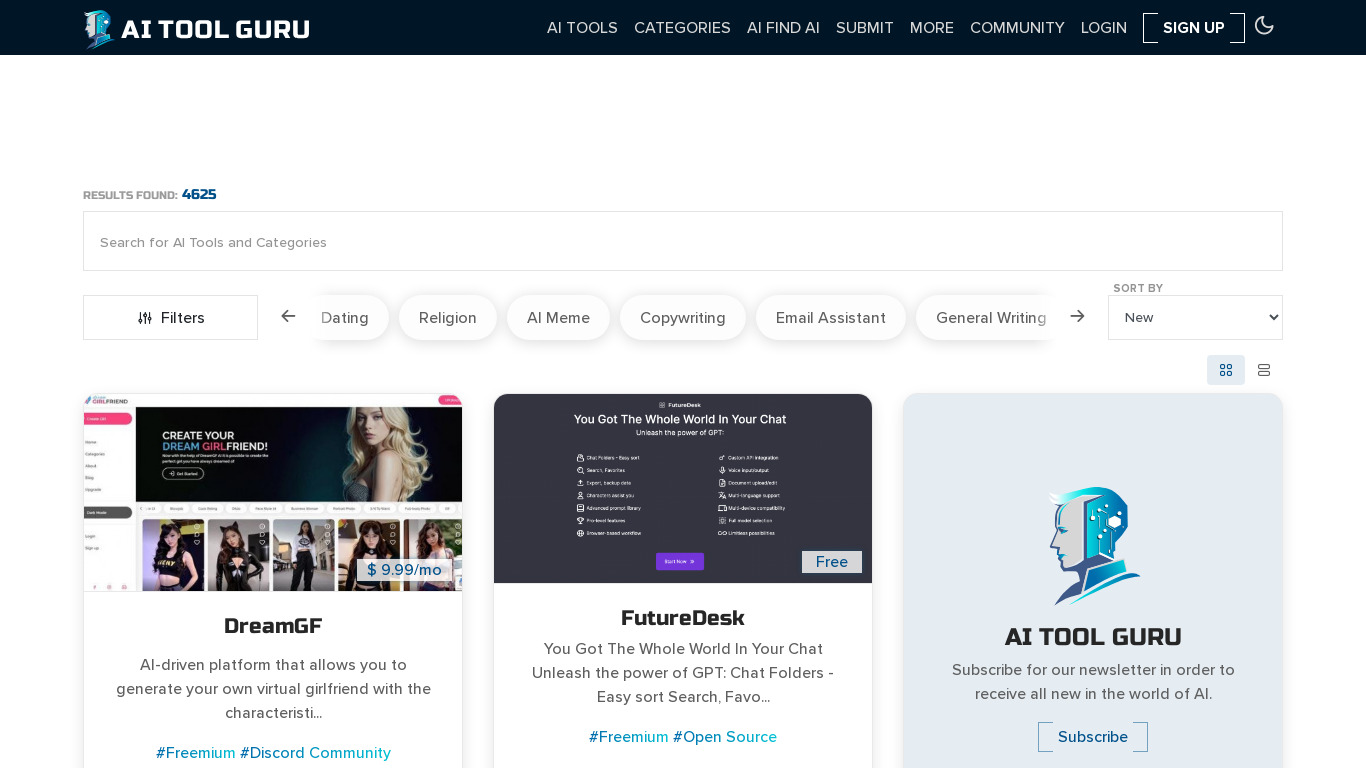Image resolution: width=1366 pixels, height=768 pixels.
Task: Click the AI Tool Guru robot head icon
Action: click(x=1093, y=546)
